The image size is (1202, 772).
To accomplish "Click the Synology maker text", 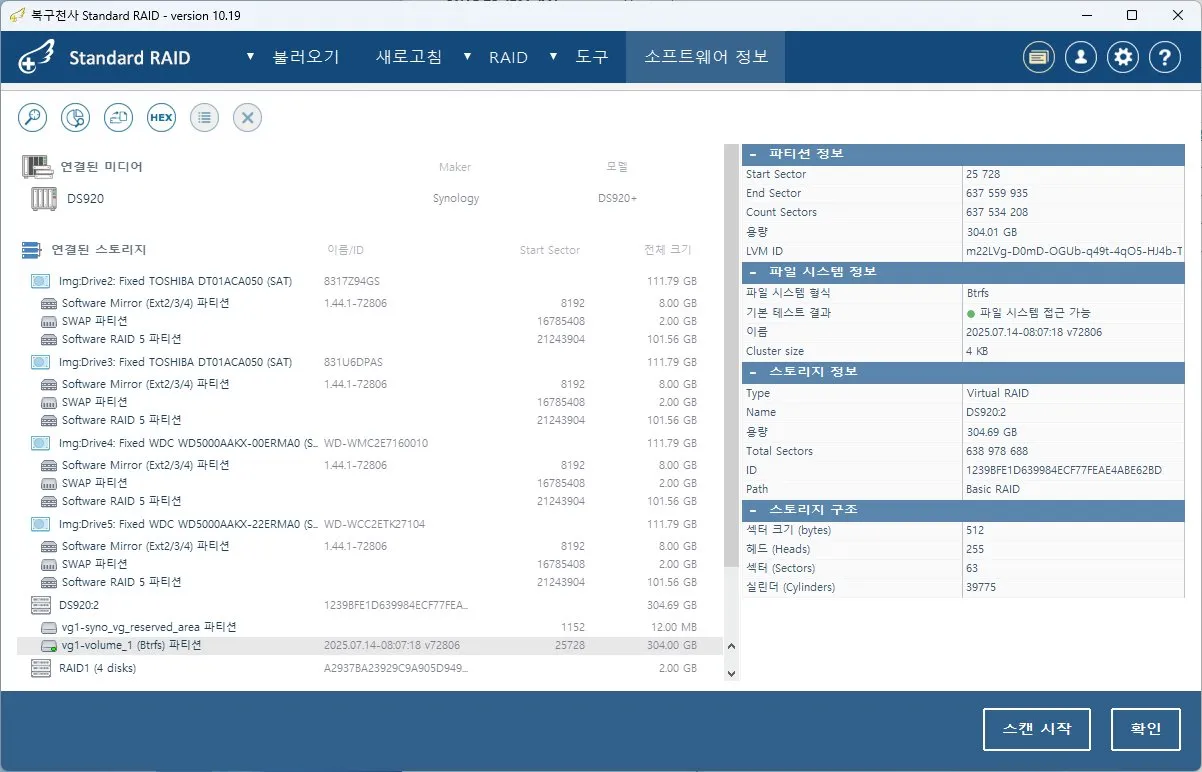I will (x=456, y=198).
